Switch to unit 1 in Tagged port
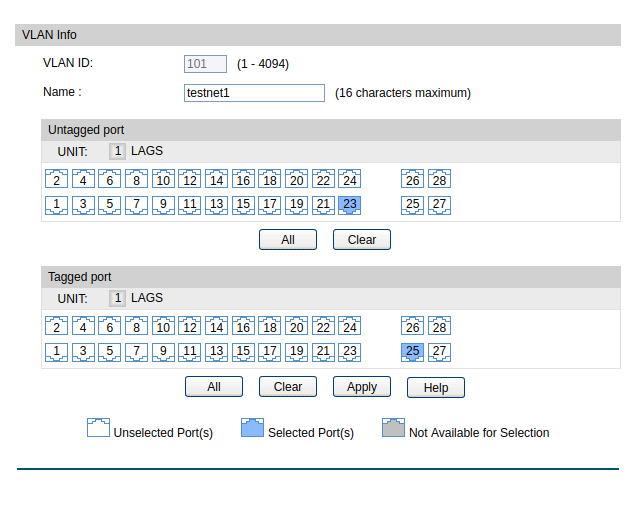 pos(118,298)
